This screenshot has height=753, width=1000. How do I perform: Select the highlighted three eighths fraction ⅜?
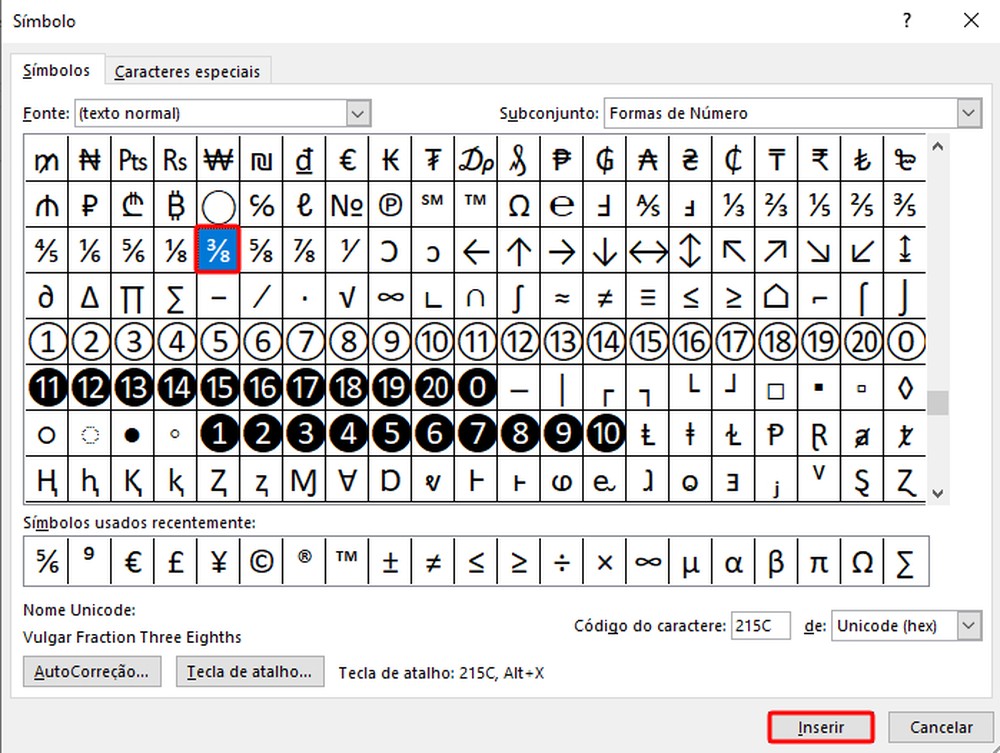click(218, 250)
